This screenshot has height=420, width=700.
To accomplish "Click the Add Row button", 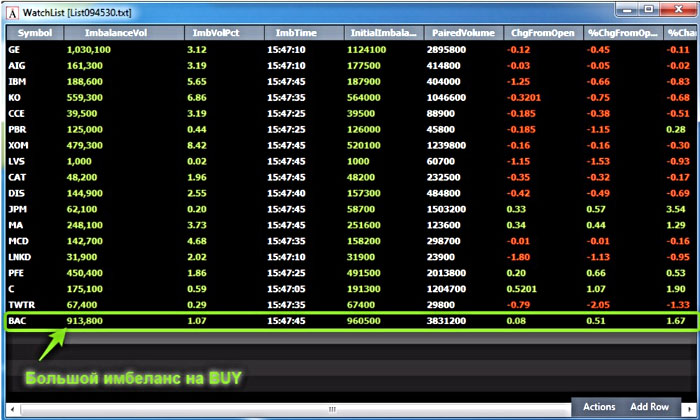I will [x=650, y=407].
